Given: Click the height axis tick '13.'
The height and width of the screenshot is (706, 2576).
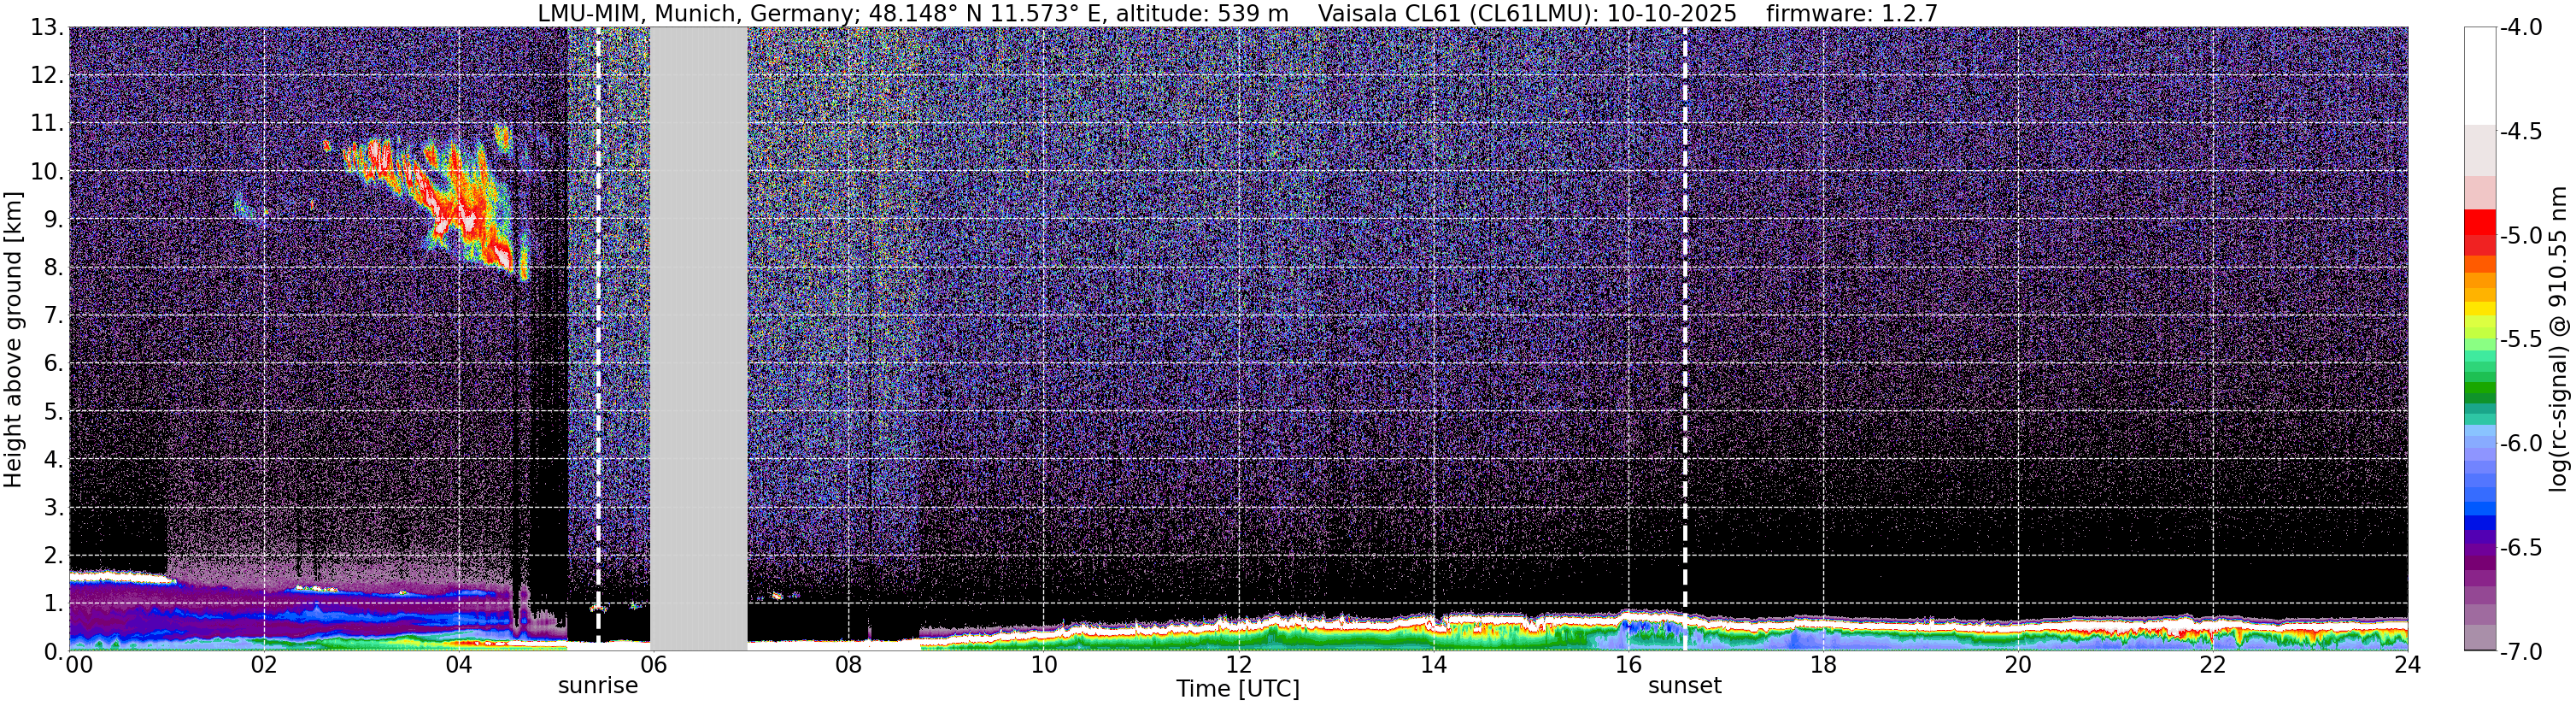Looking at the screenshot, I should (x=47, y=27).
